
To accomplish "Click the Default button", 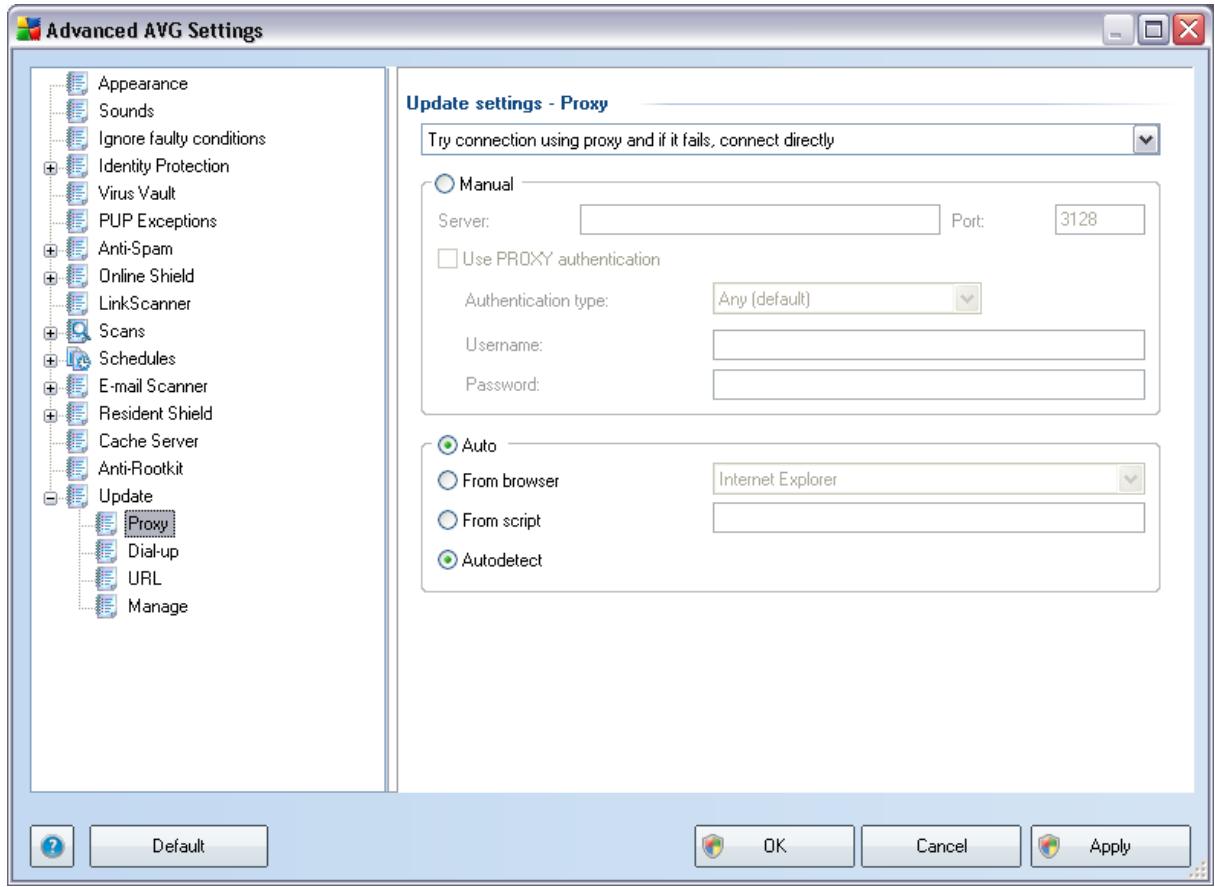I will [180, 845].
